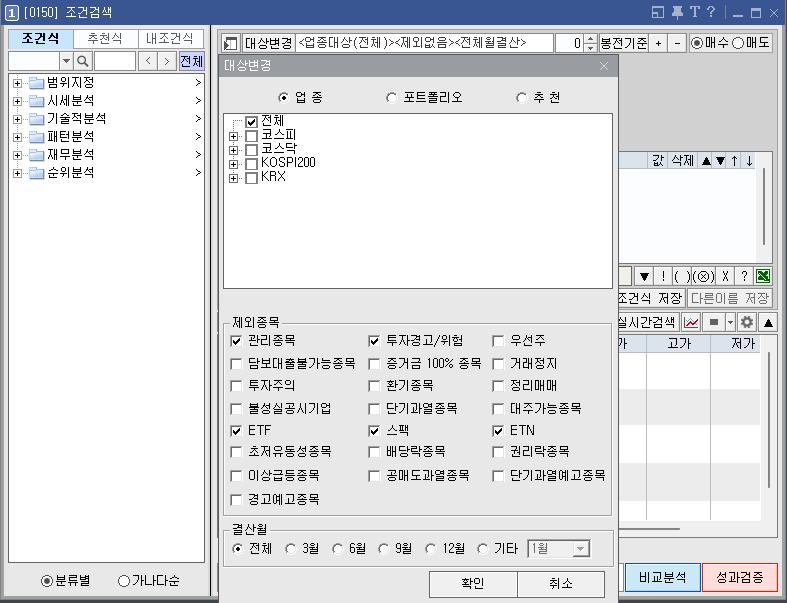This screenshot has width=787, height=603.
Task: Enable the 우선주 exclusion checkbox
Action: (x=498, y=341)
